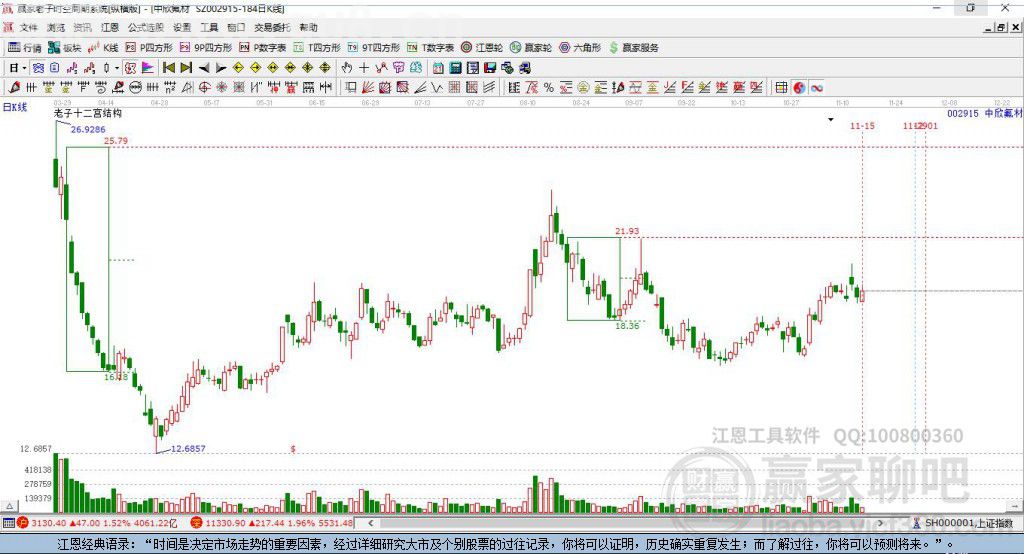Image resolution: width=1024 pixels, height=554 pixels.
Task: Select the zigzag V line tool
Action: [437, 88]
